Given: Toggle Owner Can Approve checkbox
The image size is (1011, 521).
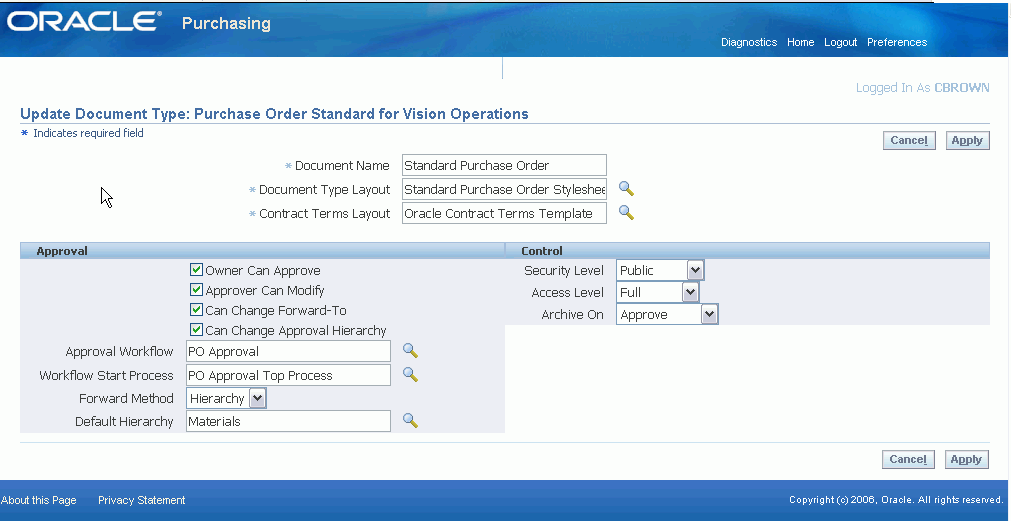Looking at the screenshot, I should click(197, 270).
